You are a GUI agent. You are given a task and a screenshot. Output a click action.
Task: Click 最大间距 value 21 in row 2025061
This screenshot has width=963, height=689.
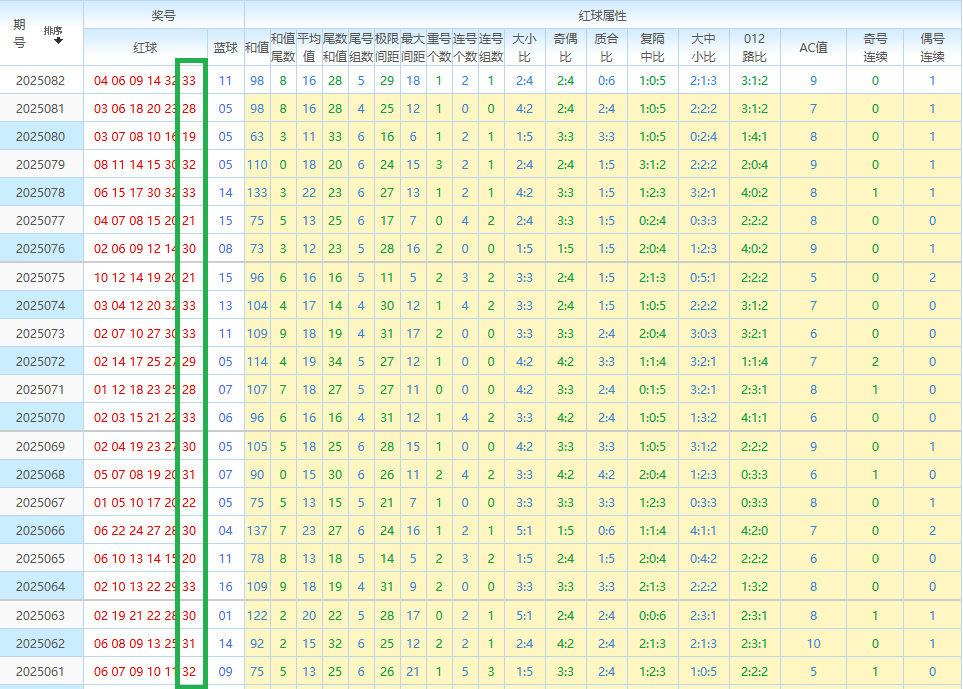pos(413,672)
